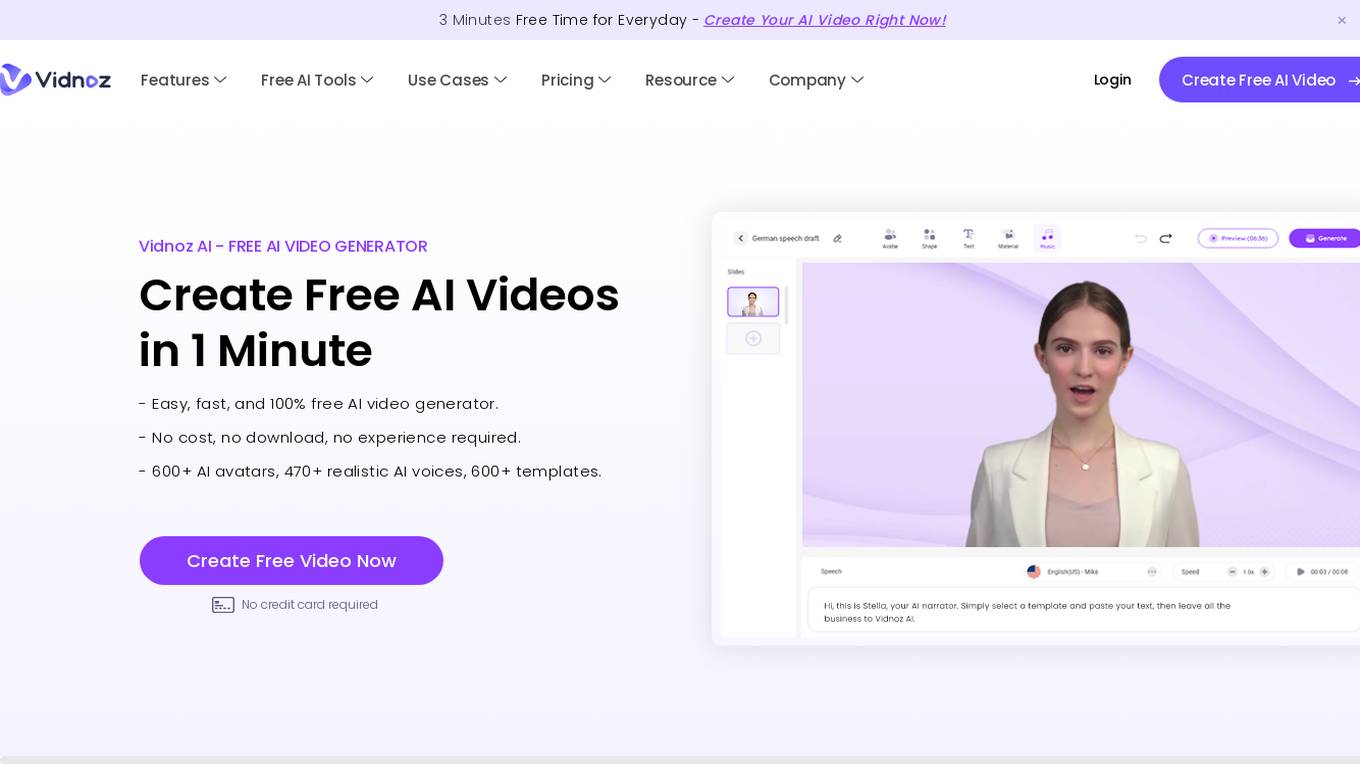Click the rename pencil icon in editor
The image size is (1360, 764).
tap(837, 238)
